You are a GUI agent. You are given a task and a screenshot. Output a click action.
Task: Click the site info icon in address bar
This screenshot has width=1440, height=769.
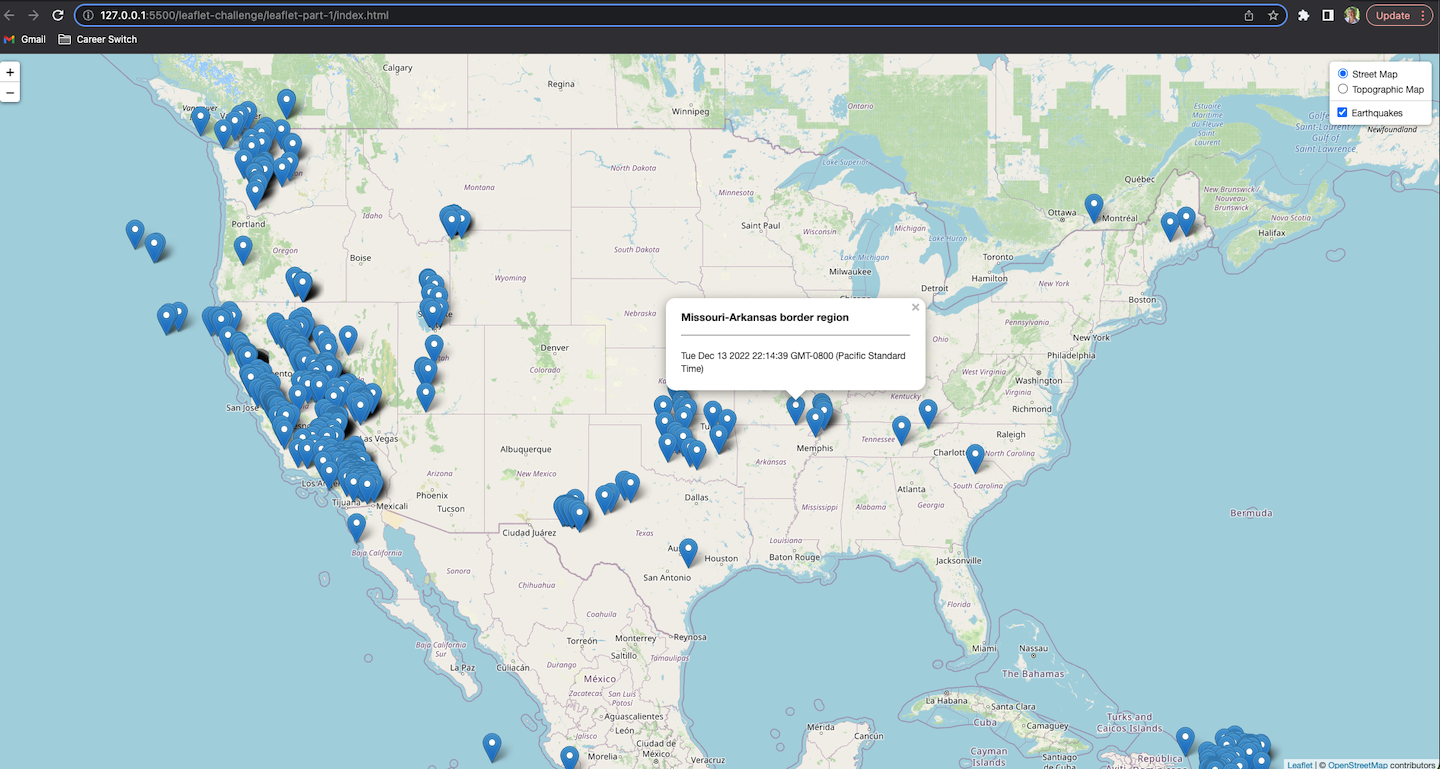(88, 15)
